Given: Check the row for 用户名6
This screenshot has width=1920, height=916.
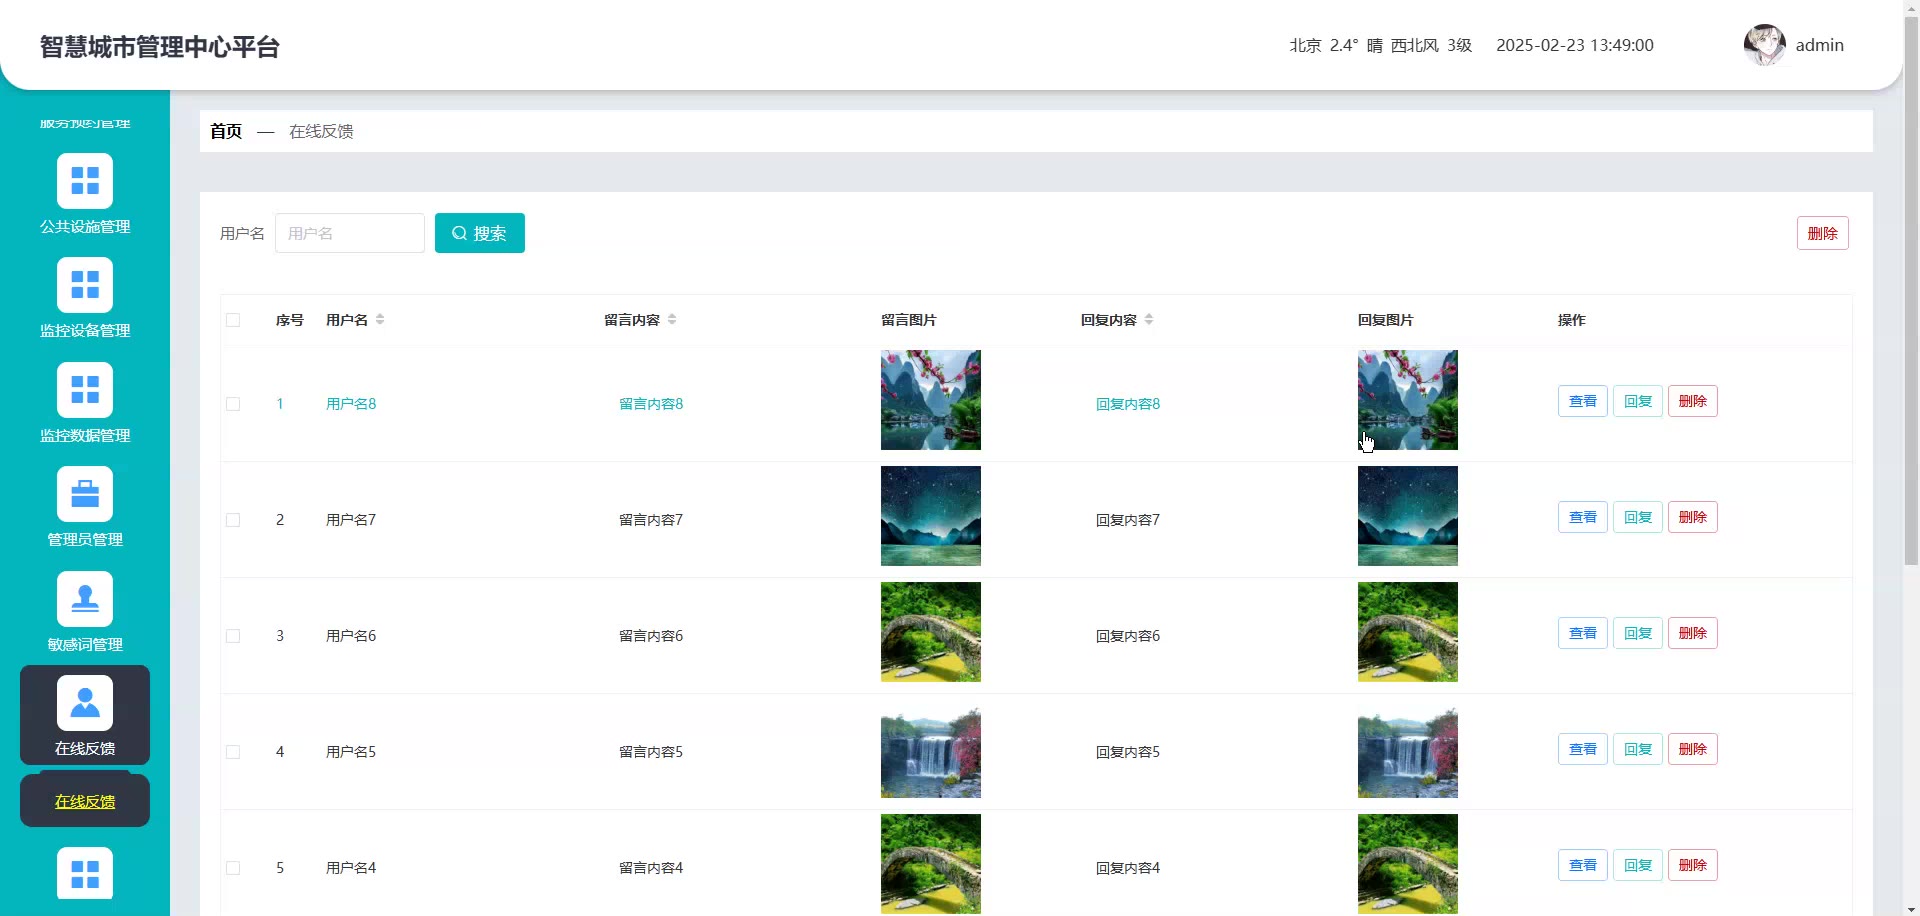Looking at the screenshot, I should click(x=233, y=636).
